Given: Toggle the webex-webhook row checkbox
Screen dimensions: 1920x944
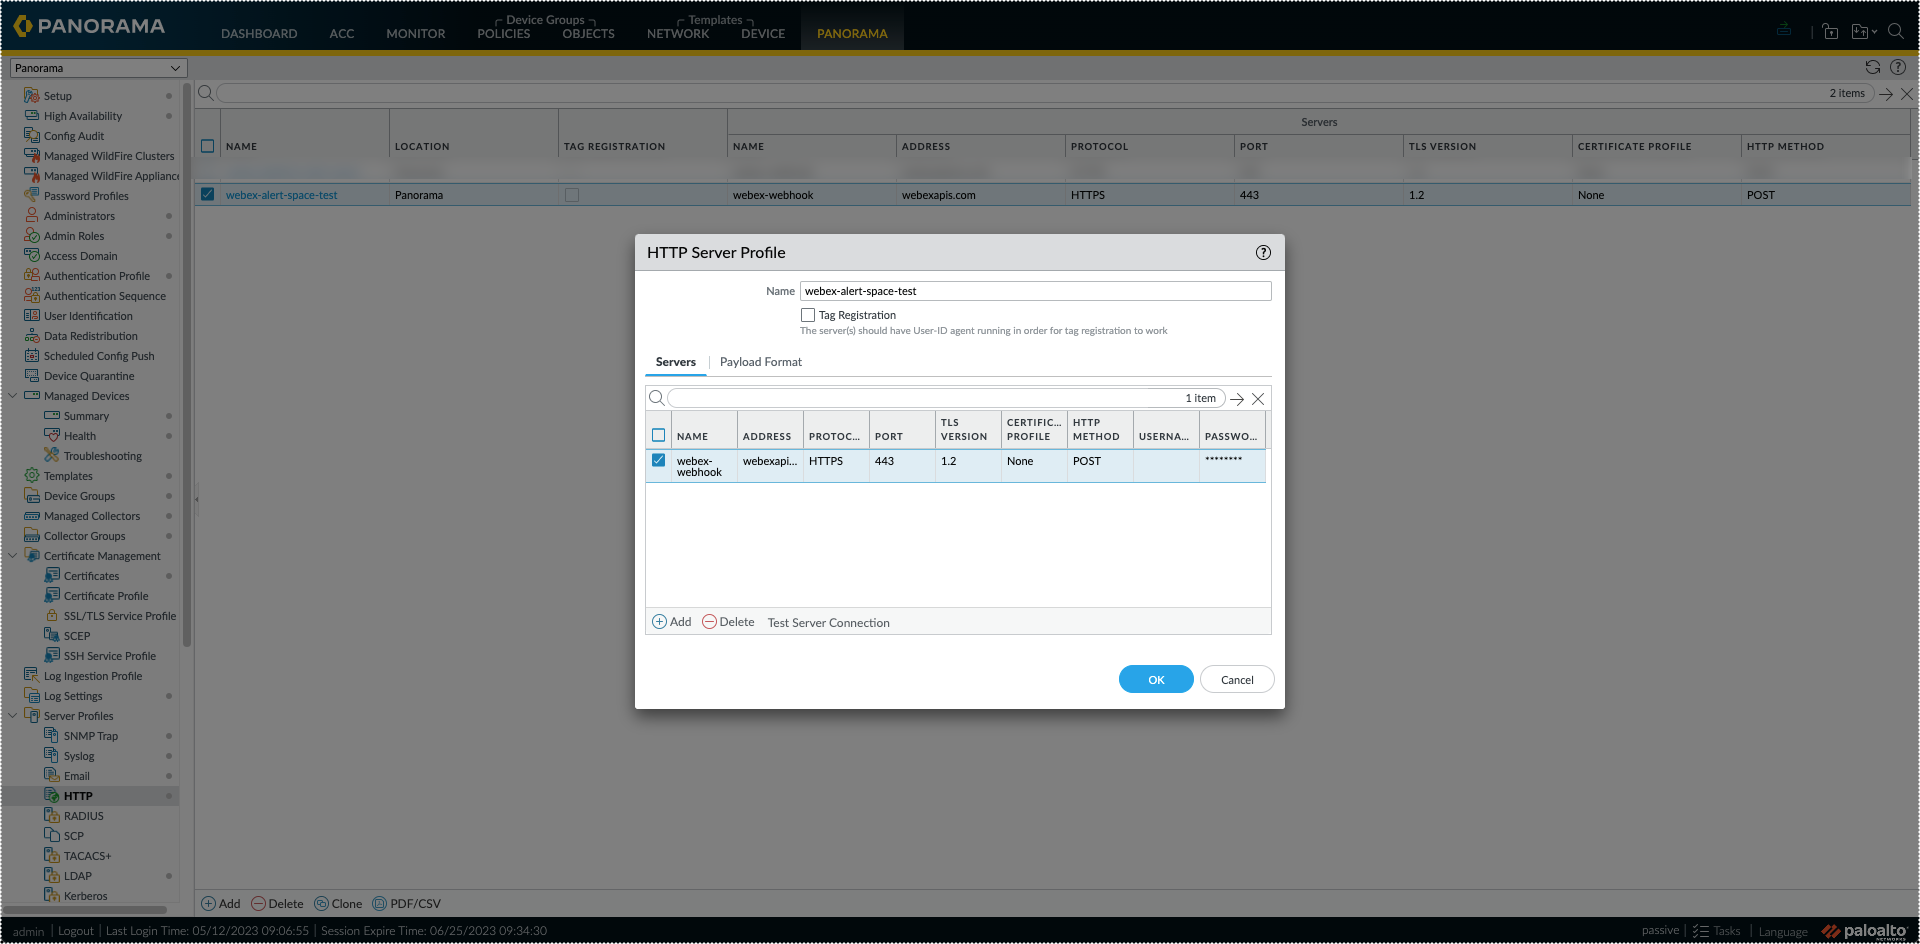Looking at the screenshot, I should tap(658, 460).
